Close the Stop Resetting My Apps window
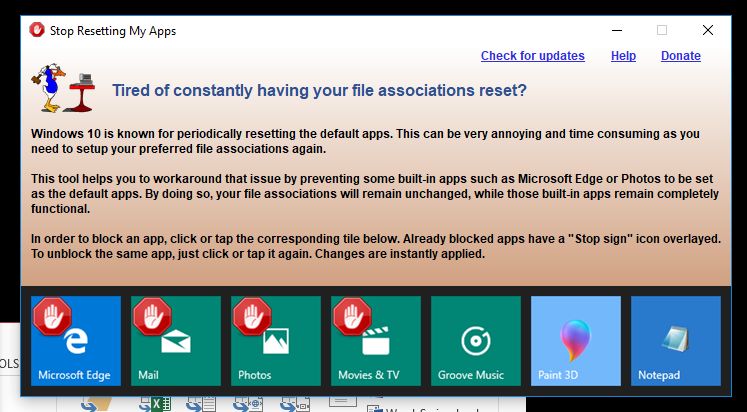This screenshot has width=747, height=412. (x=708, y=30)
